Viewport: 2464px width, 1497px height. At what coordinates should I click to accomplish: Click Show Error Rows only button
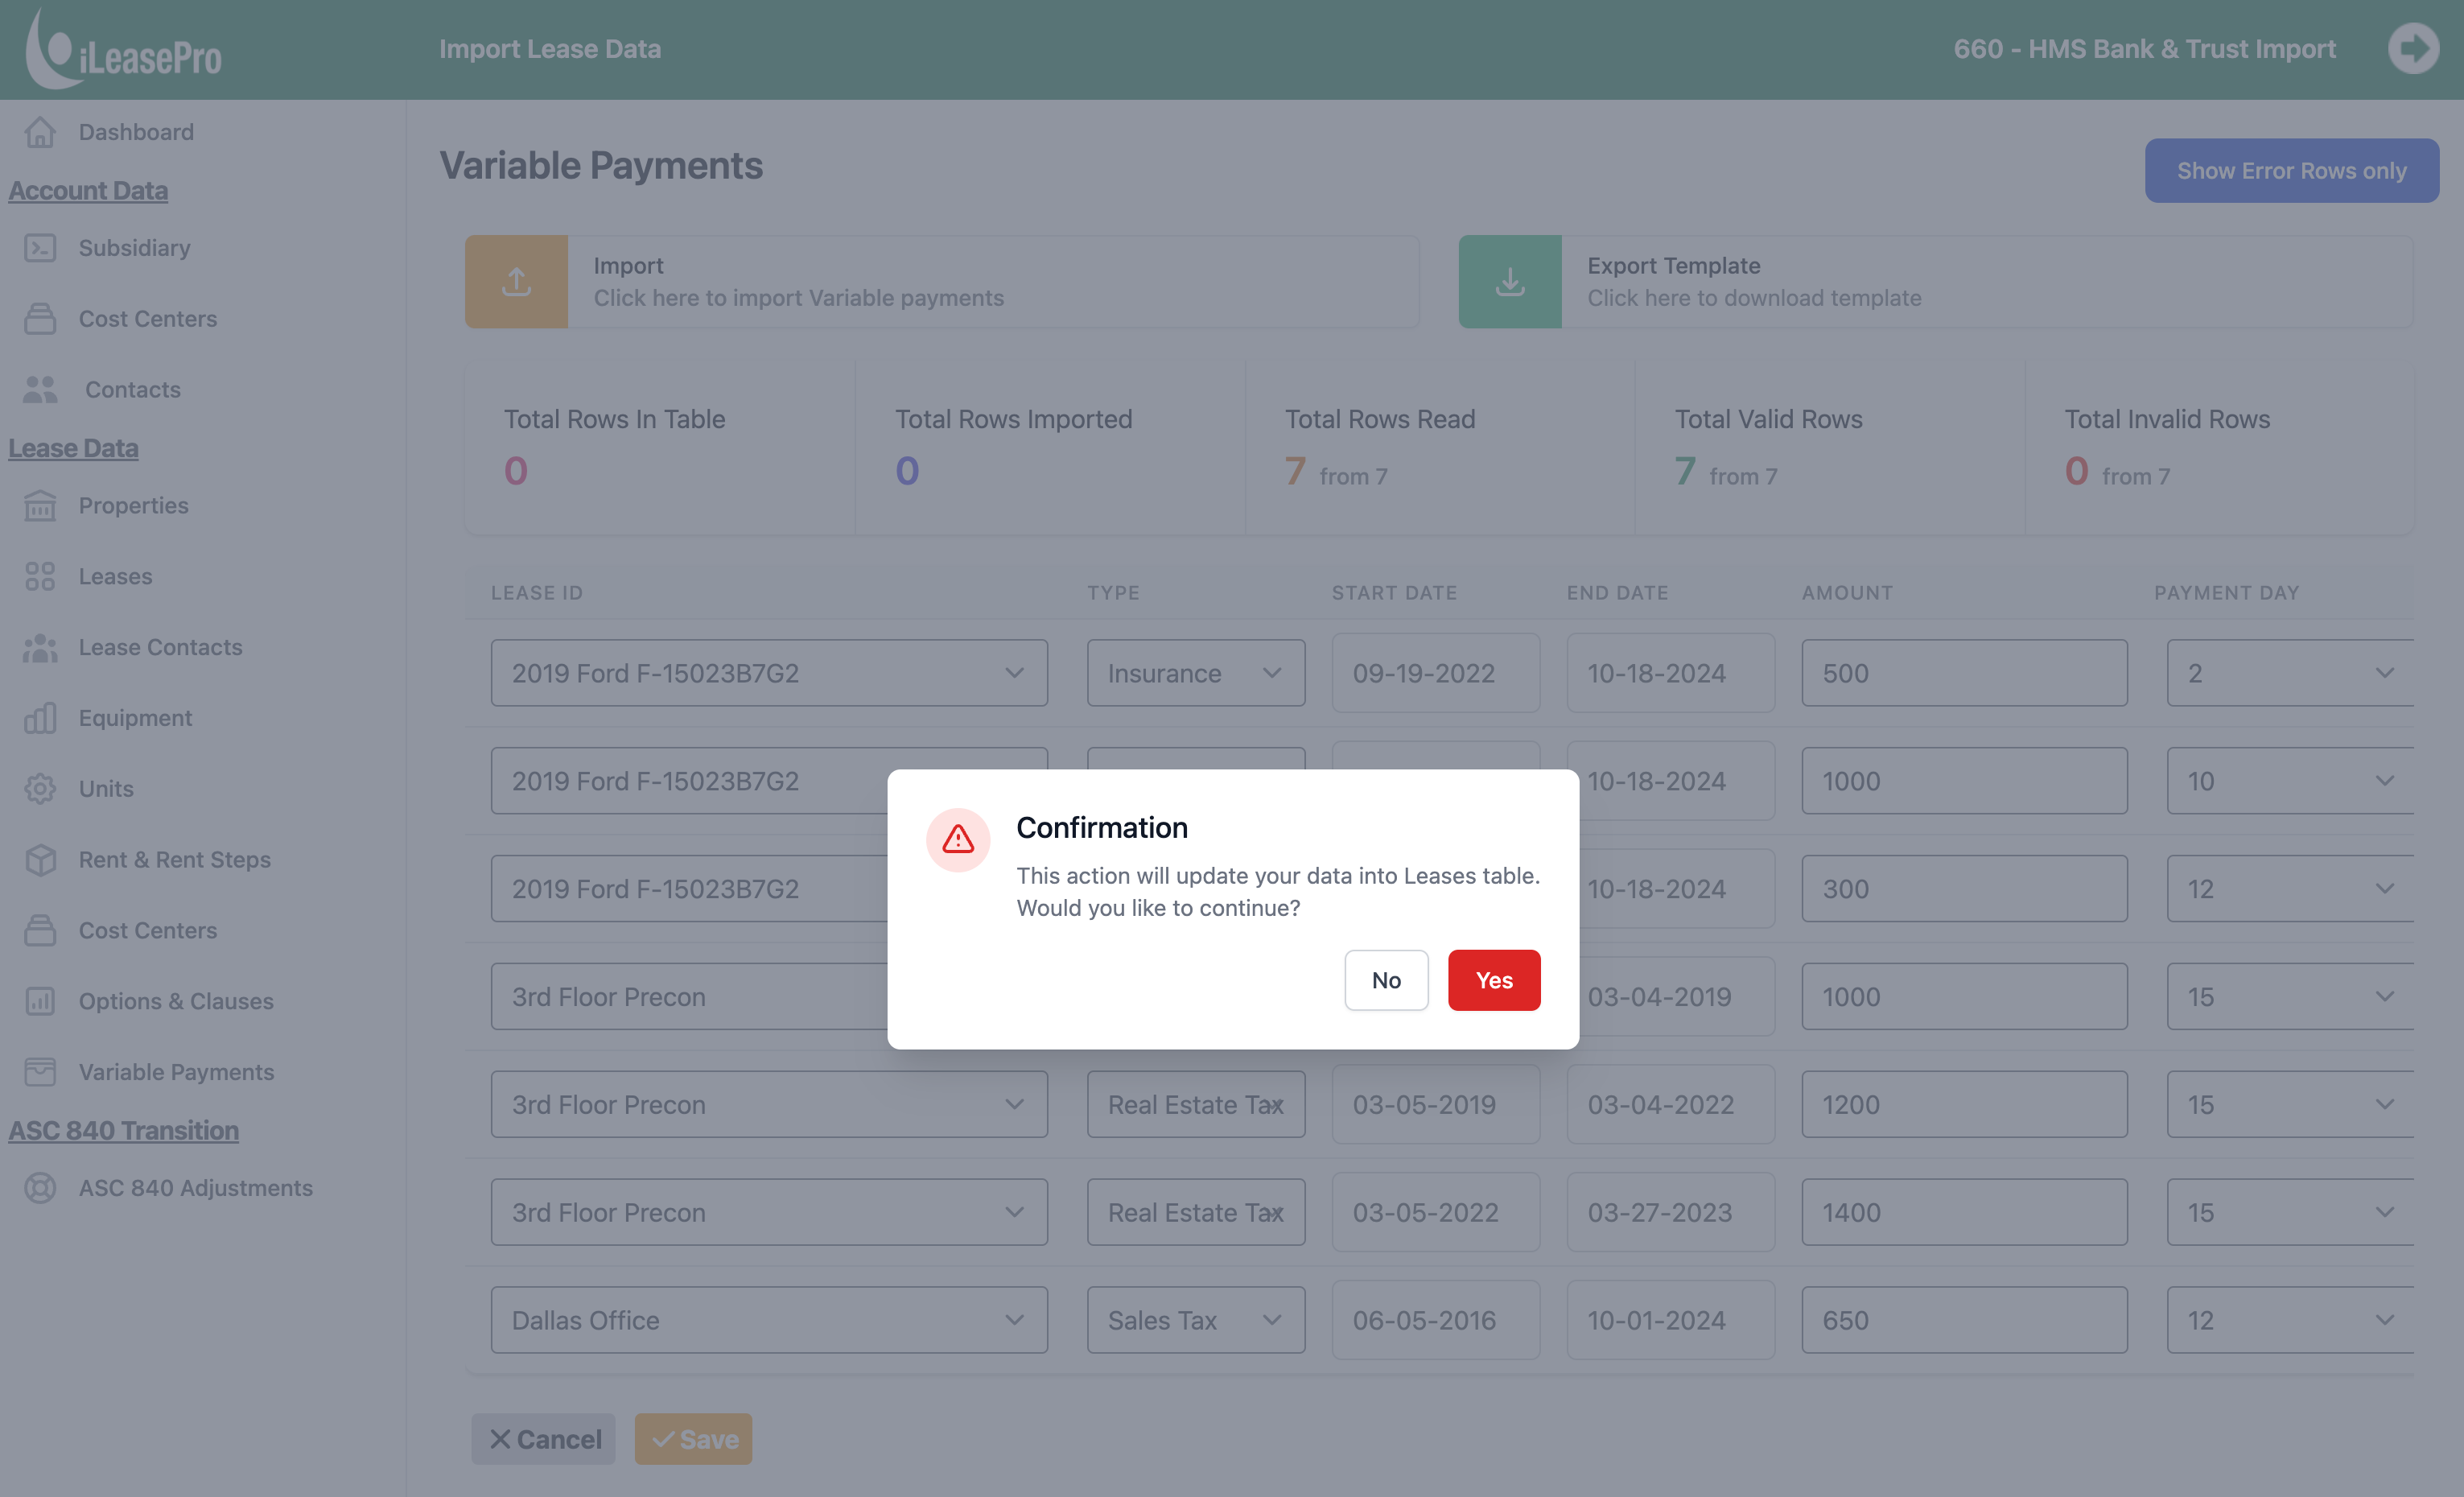coord(2291,171)
